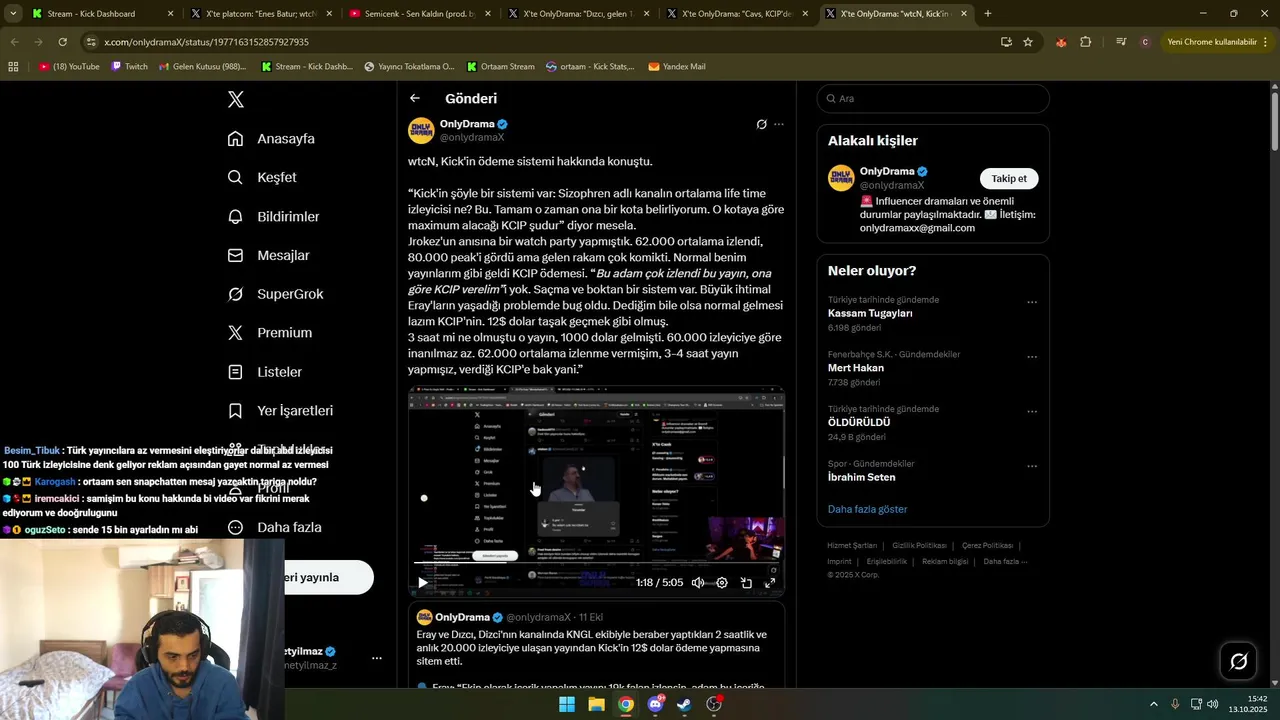Click the post author's OnlyDrama avatar

click(x=421, y=130)
